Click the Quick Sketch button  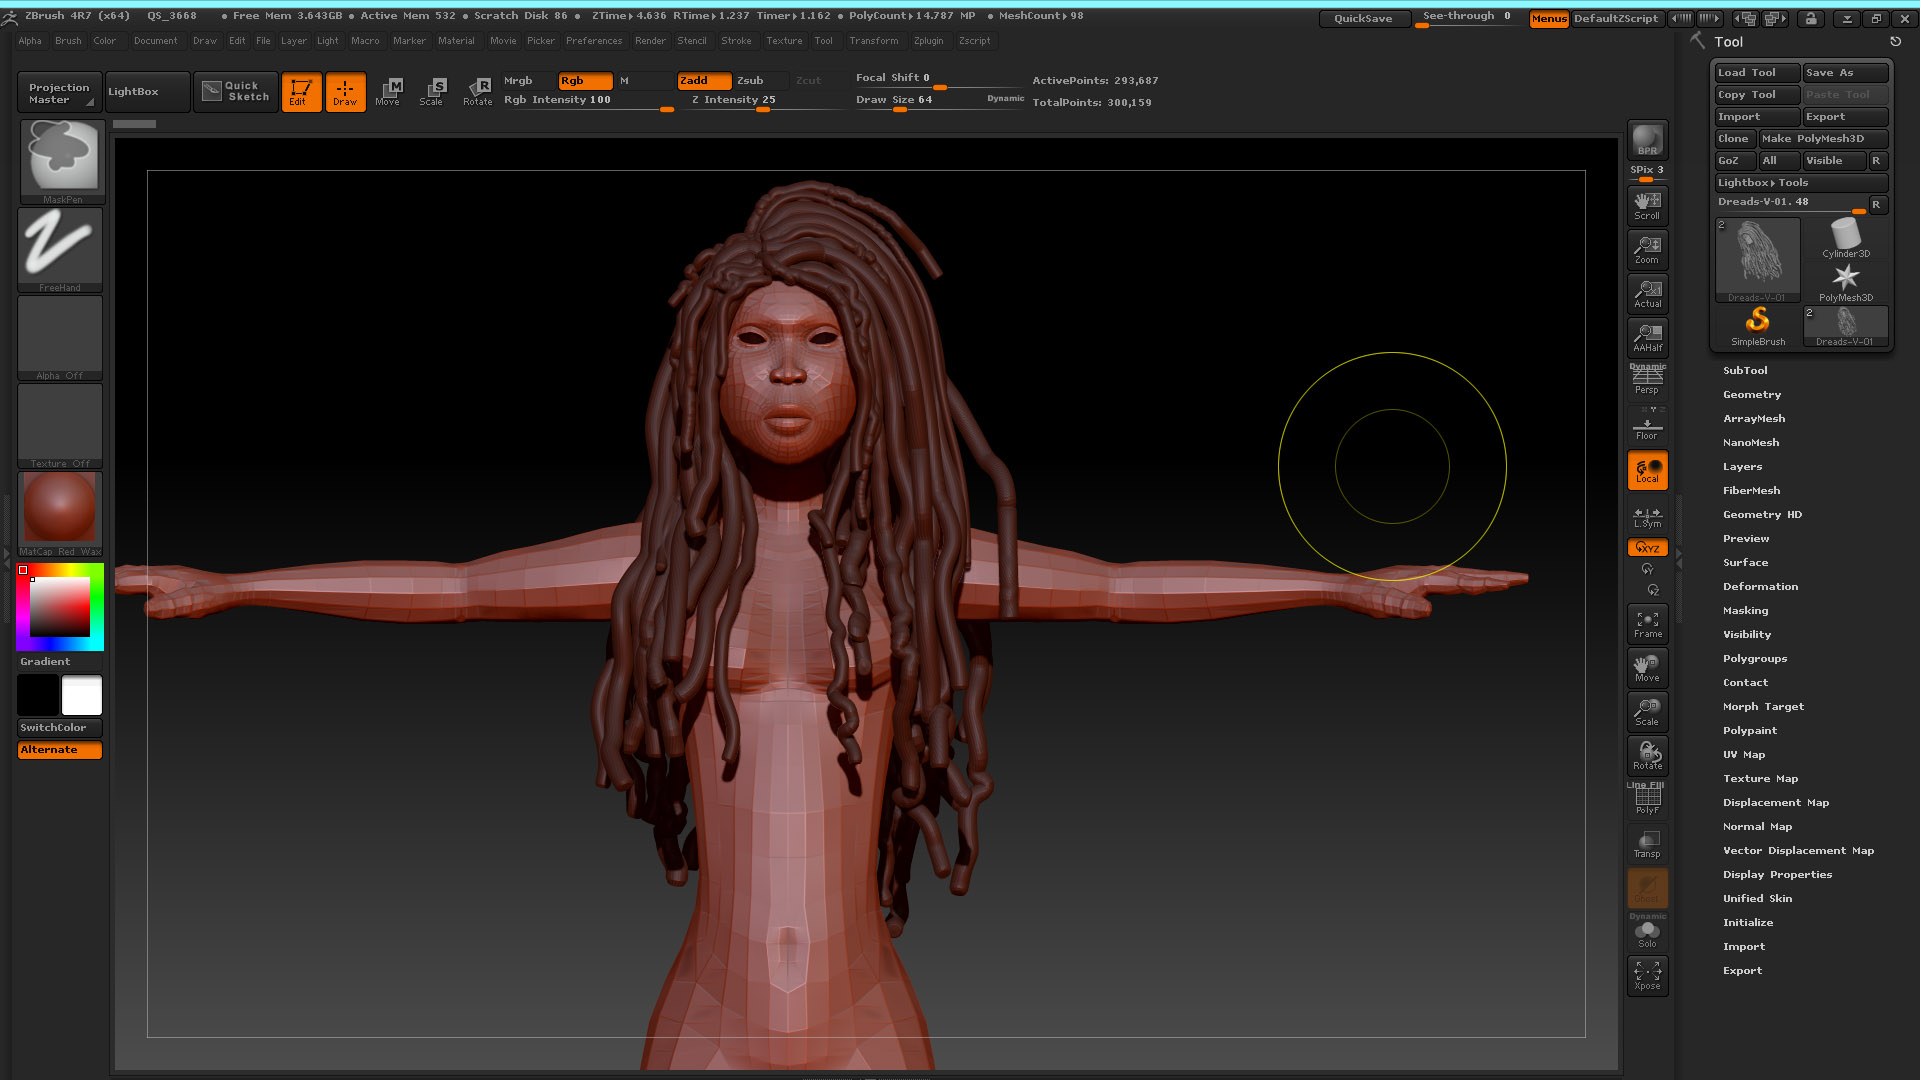point(236,92)
